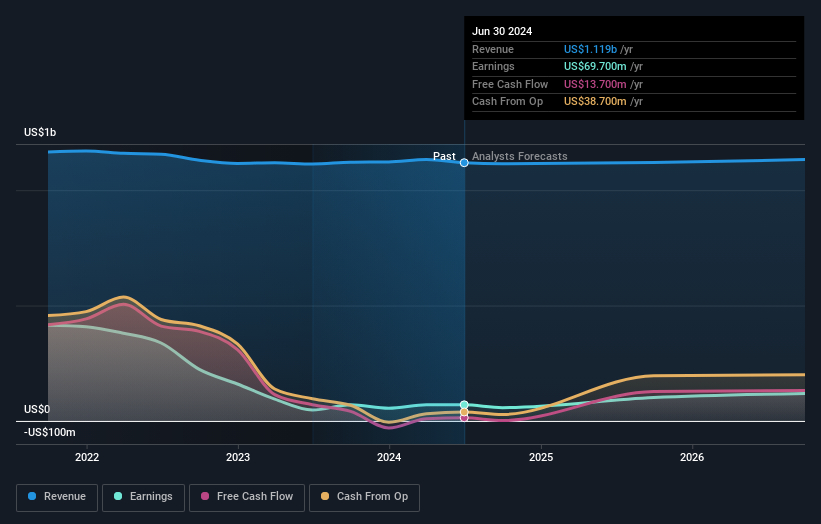
Task: Click the Earnings row label in tooltip
Action: pyautogui.click(x=493, y=66)
